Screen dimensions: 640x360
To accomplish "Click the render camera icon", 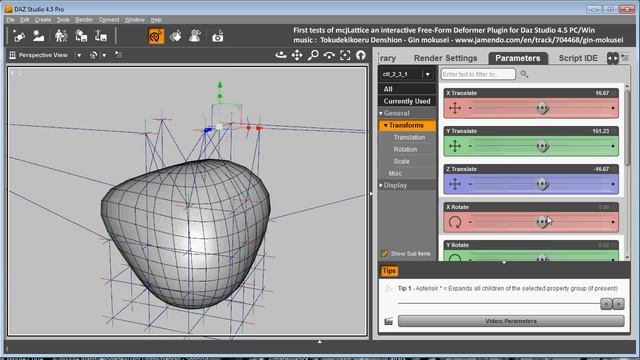I will pos(218,37).
